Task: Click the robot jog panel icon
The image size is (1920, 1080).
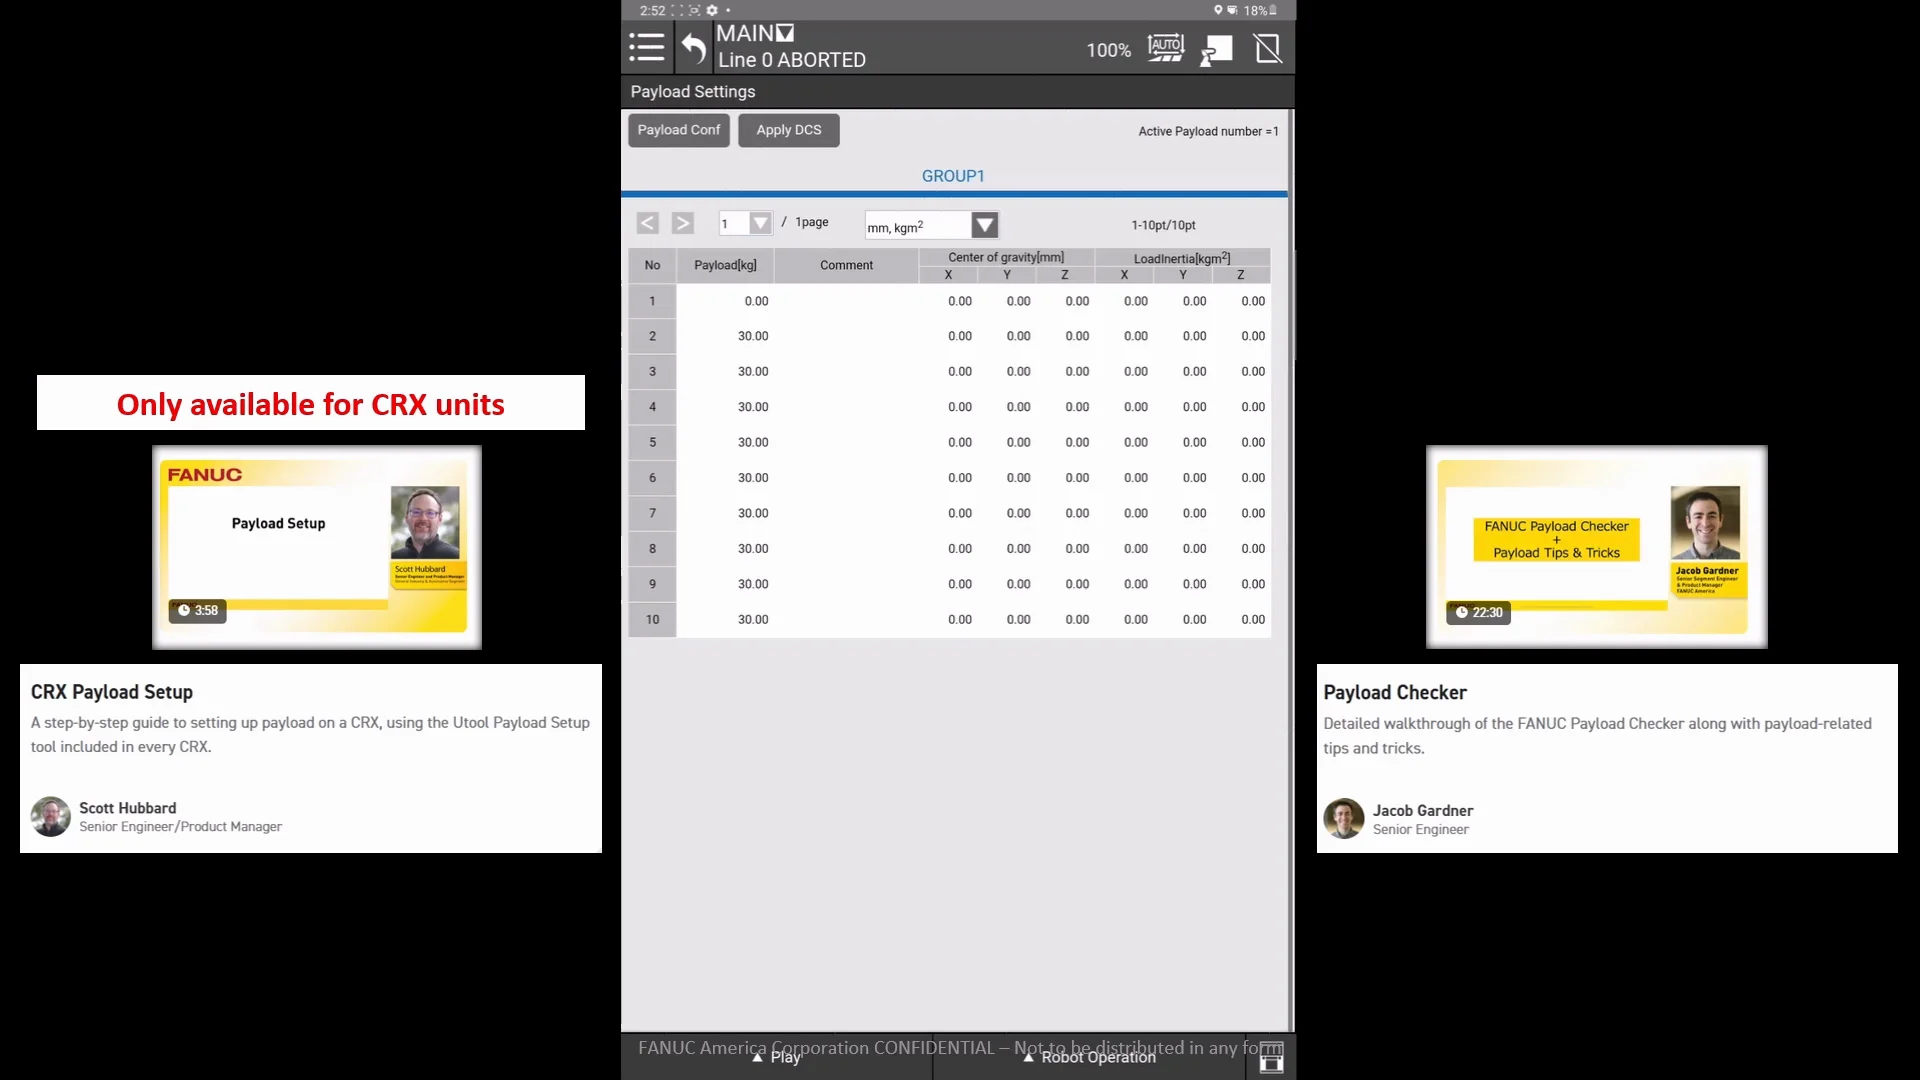Action: click(1216, 49)
